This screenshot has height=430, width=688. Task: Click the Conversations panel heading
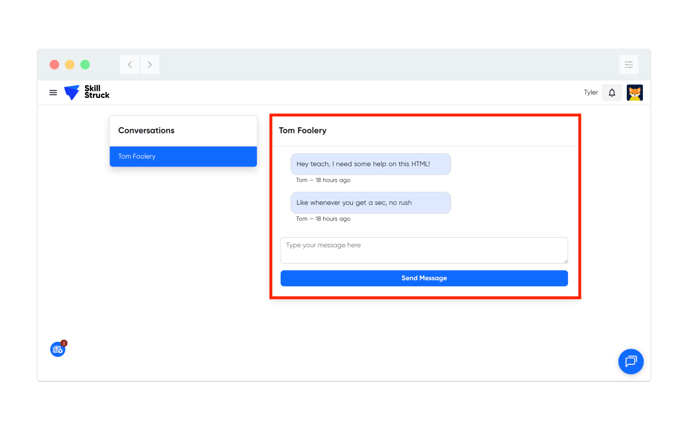pyautogui.click(x=146, y=130)
